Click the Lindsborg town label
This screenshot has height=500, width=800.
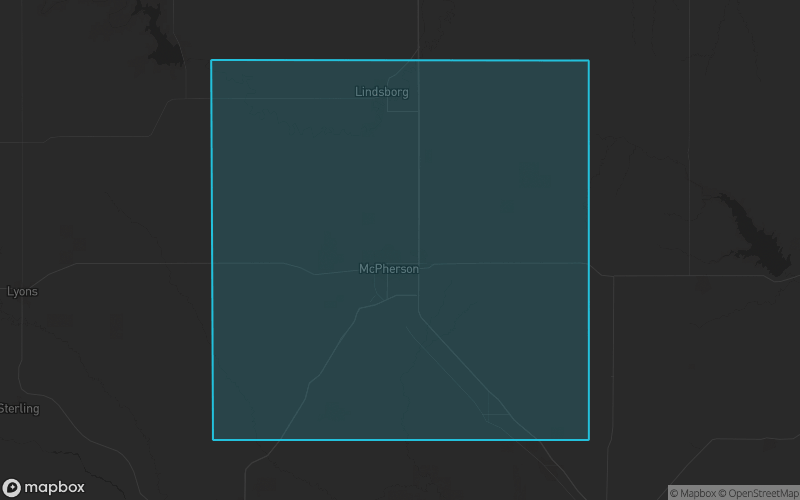[382, 92]
